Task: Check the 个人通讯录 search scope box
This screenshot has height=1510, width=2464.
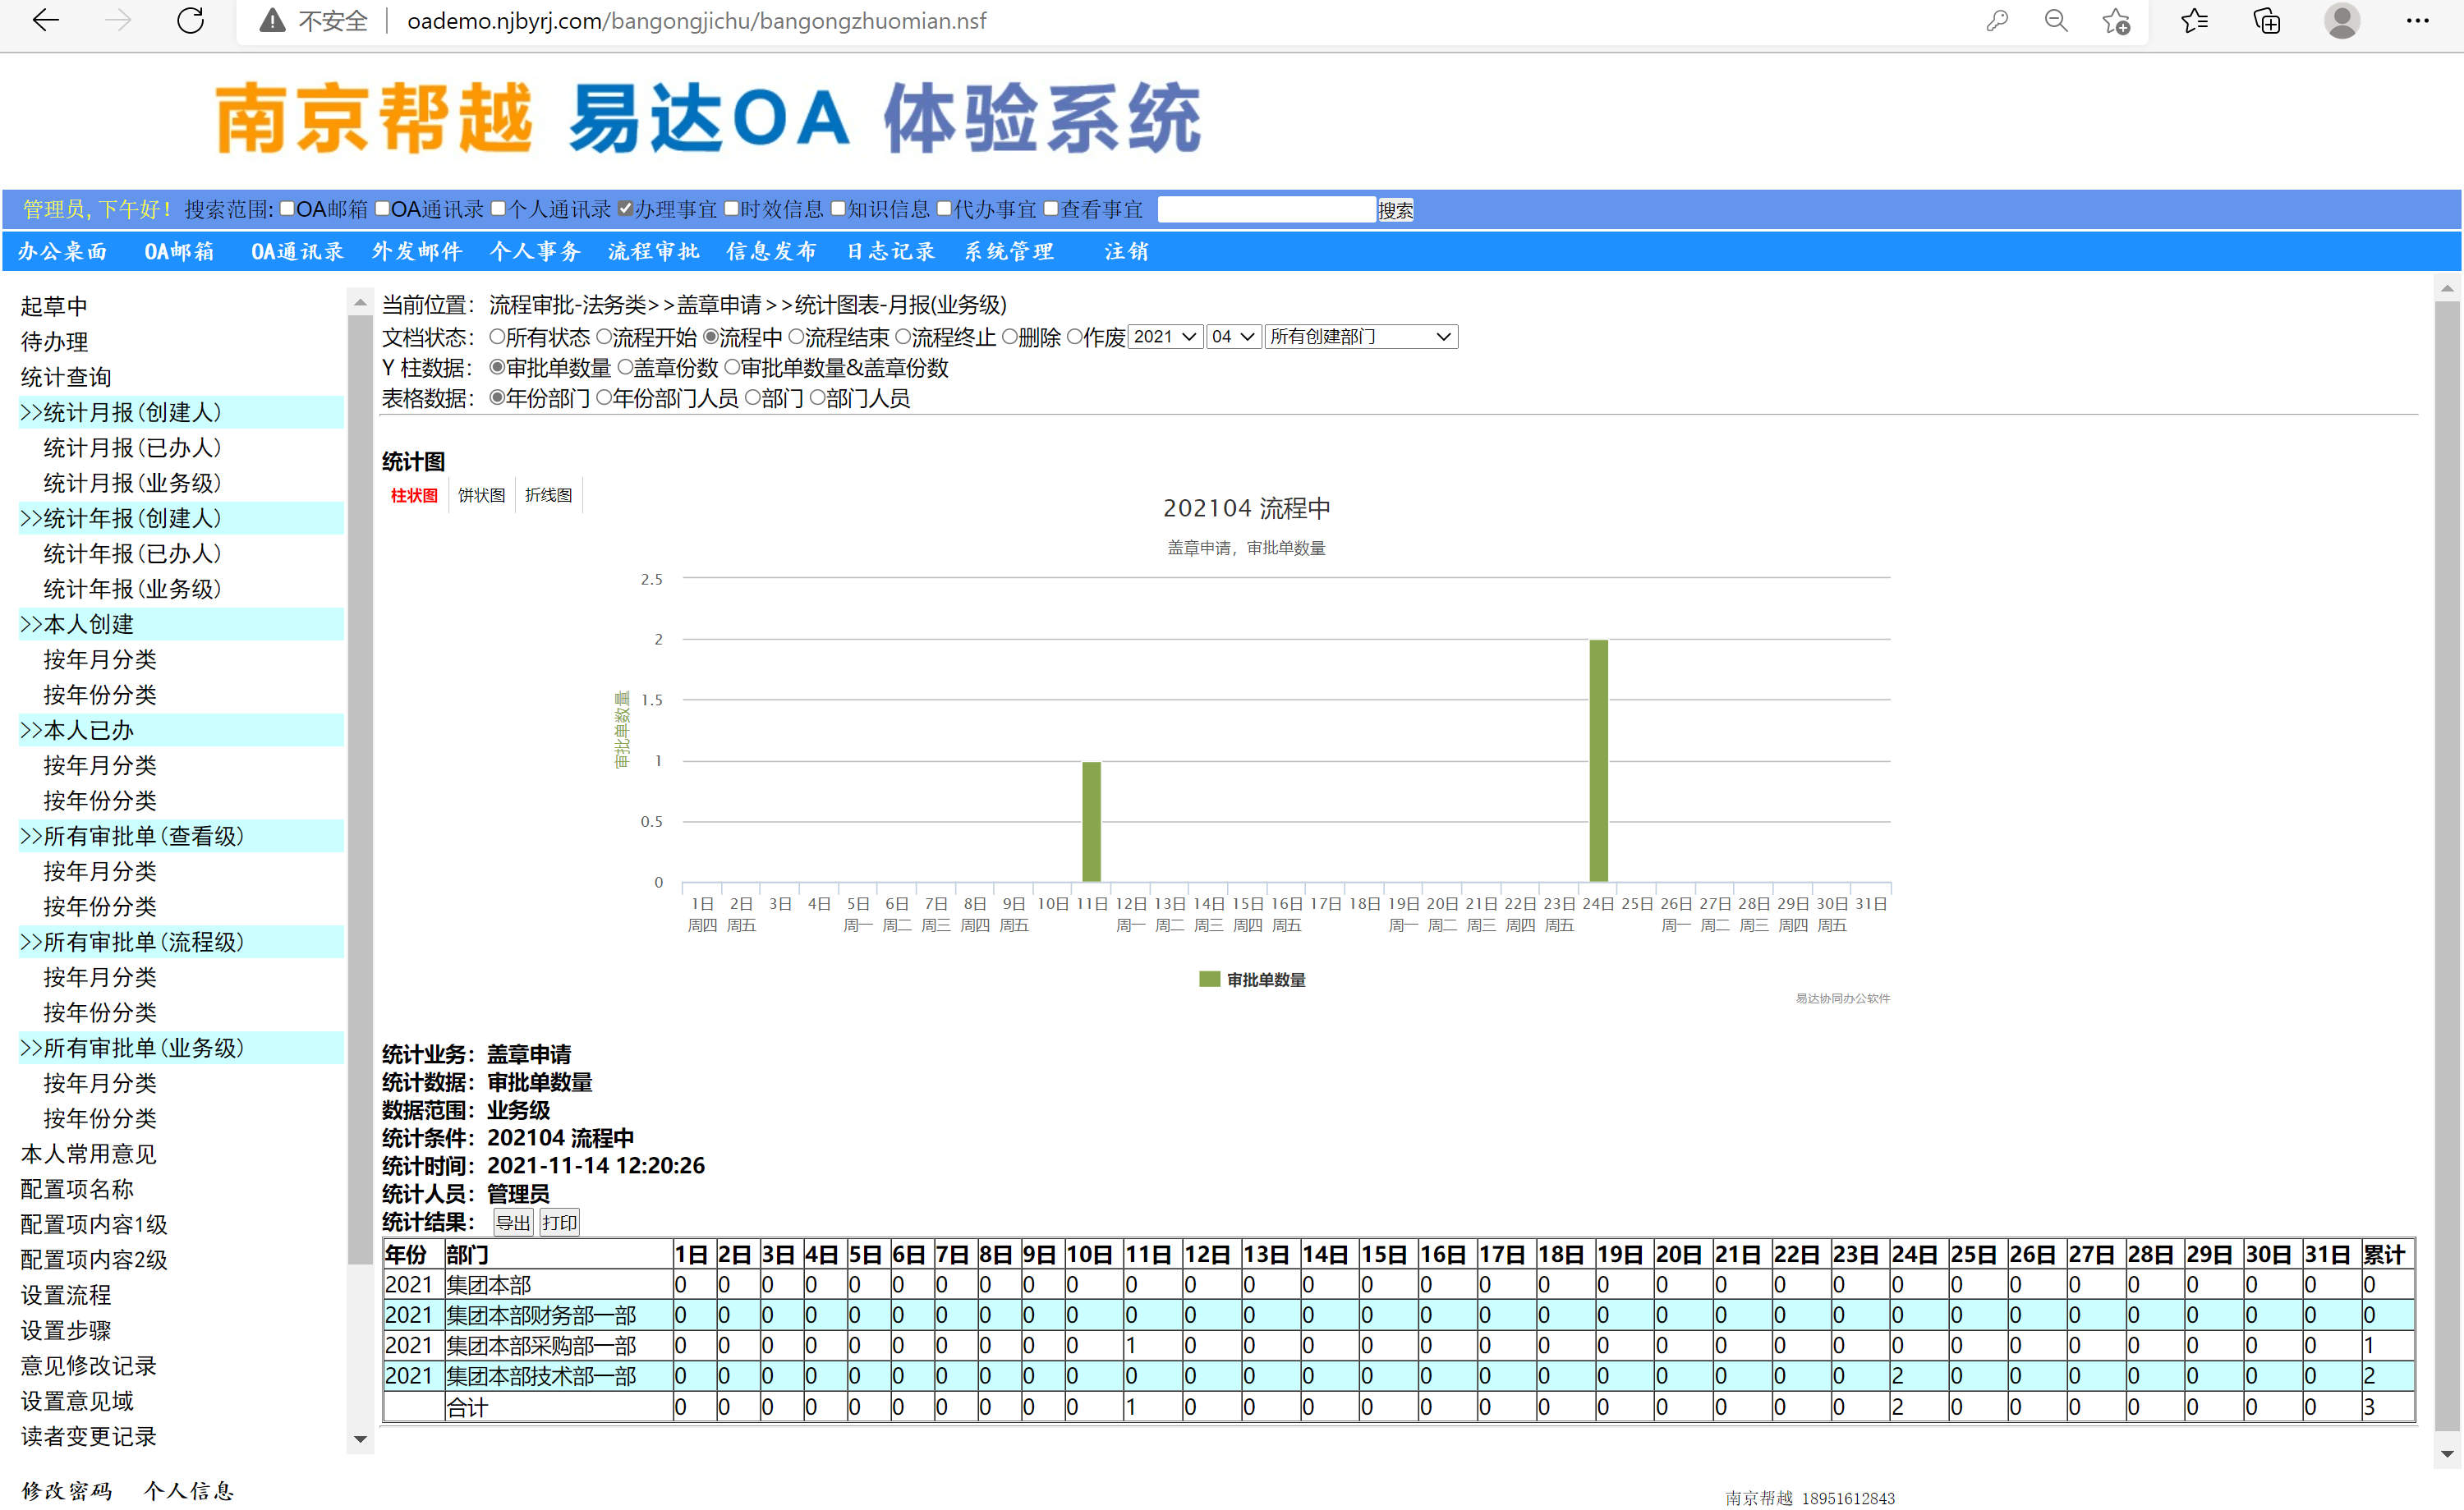Action: [x=499, y=208]
